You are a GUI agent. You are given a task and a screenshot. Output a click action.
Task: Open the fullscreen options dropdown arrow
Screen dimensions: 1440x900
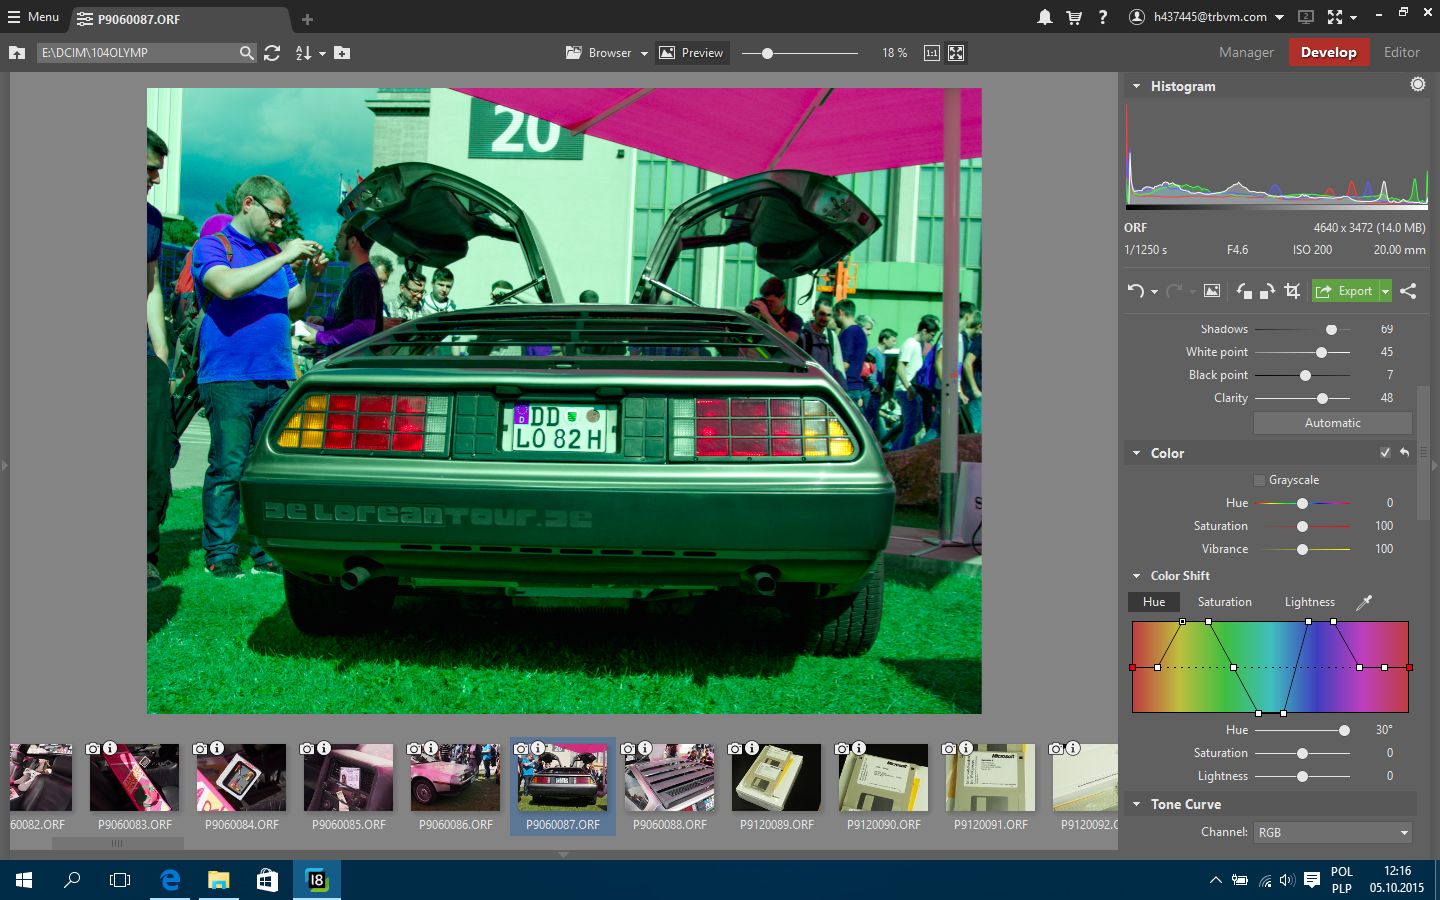coord(1353,18)
